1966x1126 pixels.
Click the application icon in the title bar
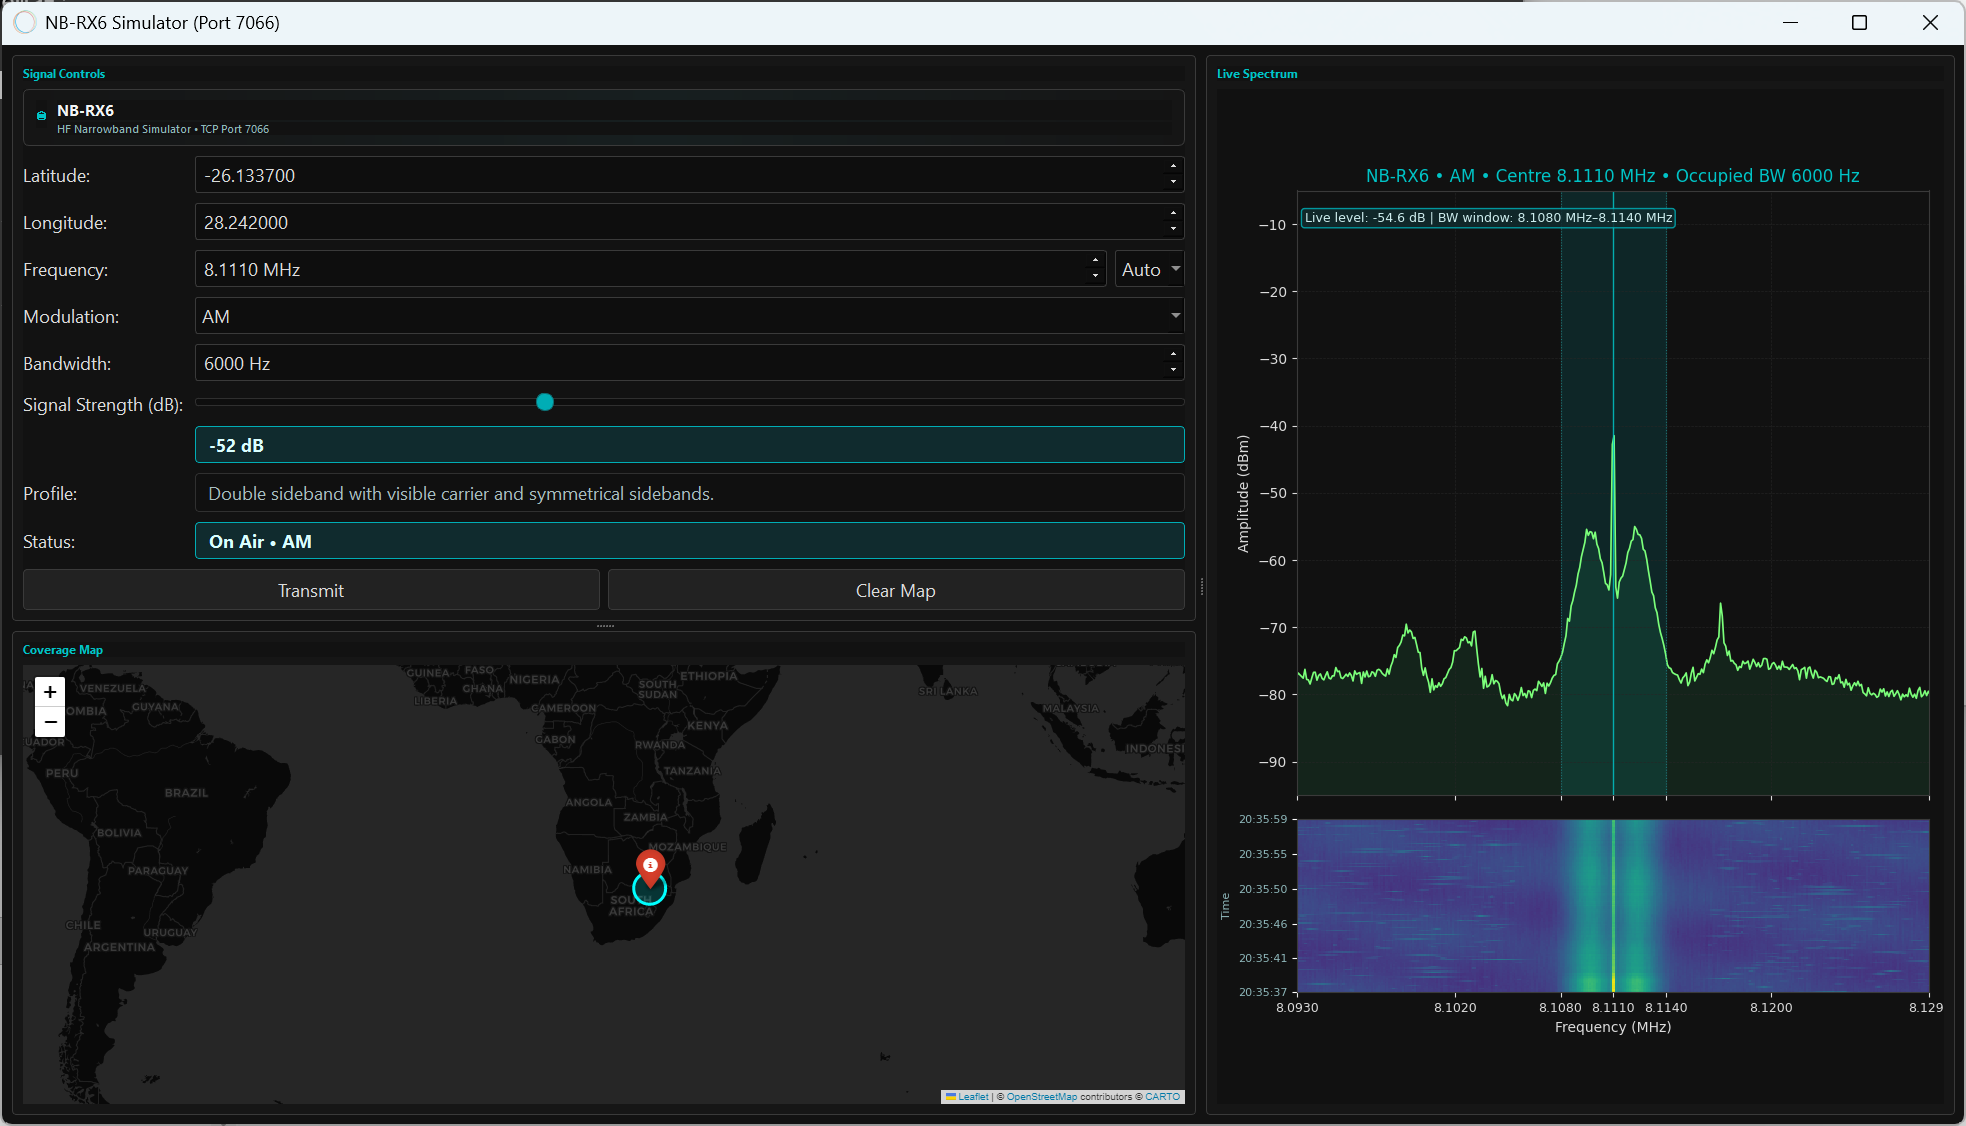24,22
